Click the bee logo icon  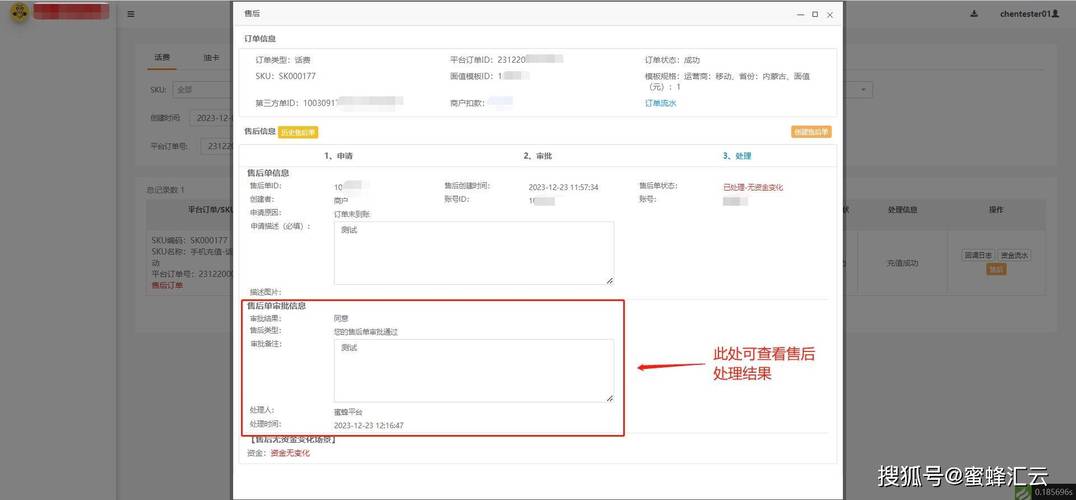19,12
